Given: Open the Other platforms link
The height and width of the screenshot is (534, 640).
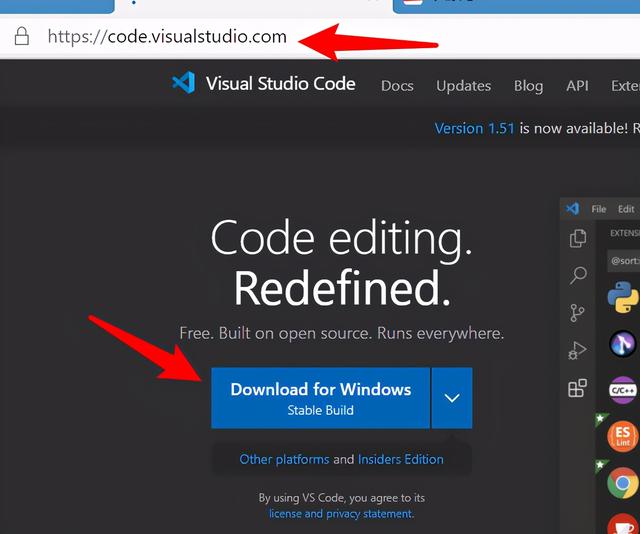Looking at the screenshot, I should click(x=284, y=459).
